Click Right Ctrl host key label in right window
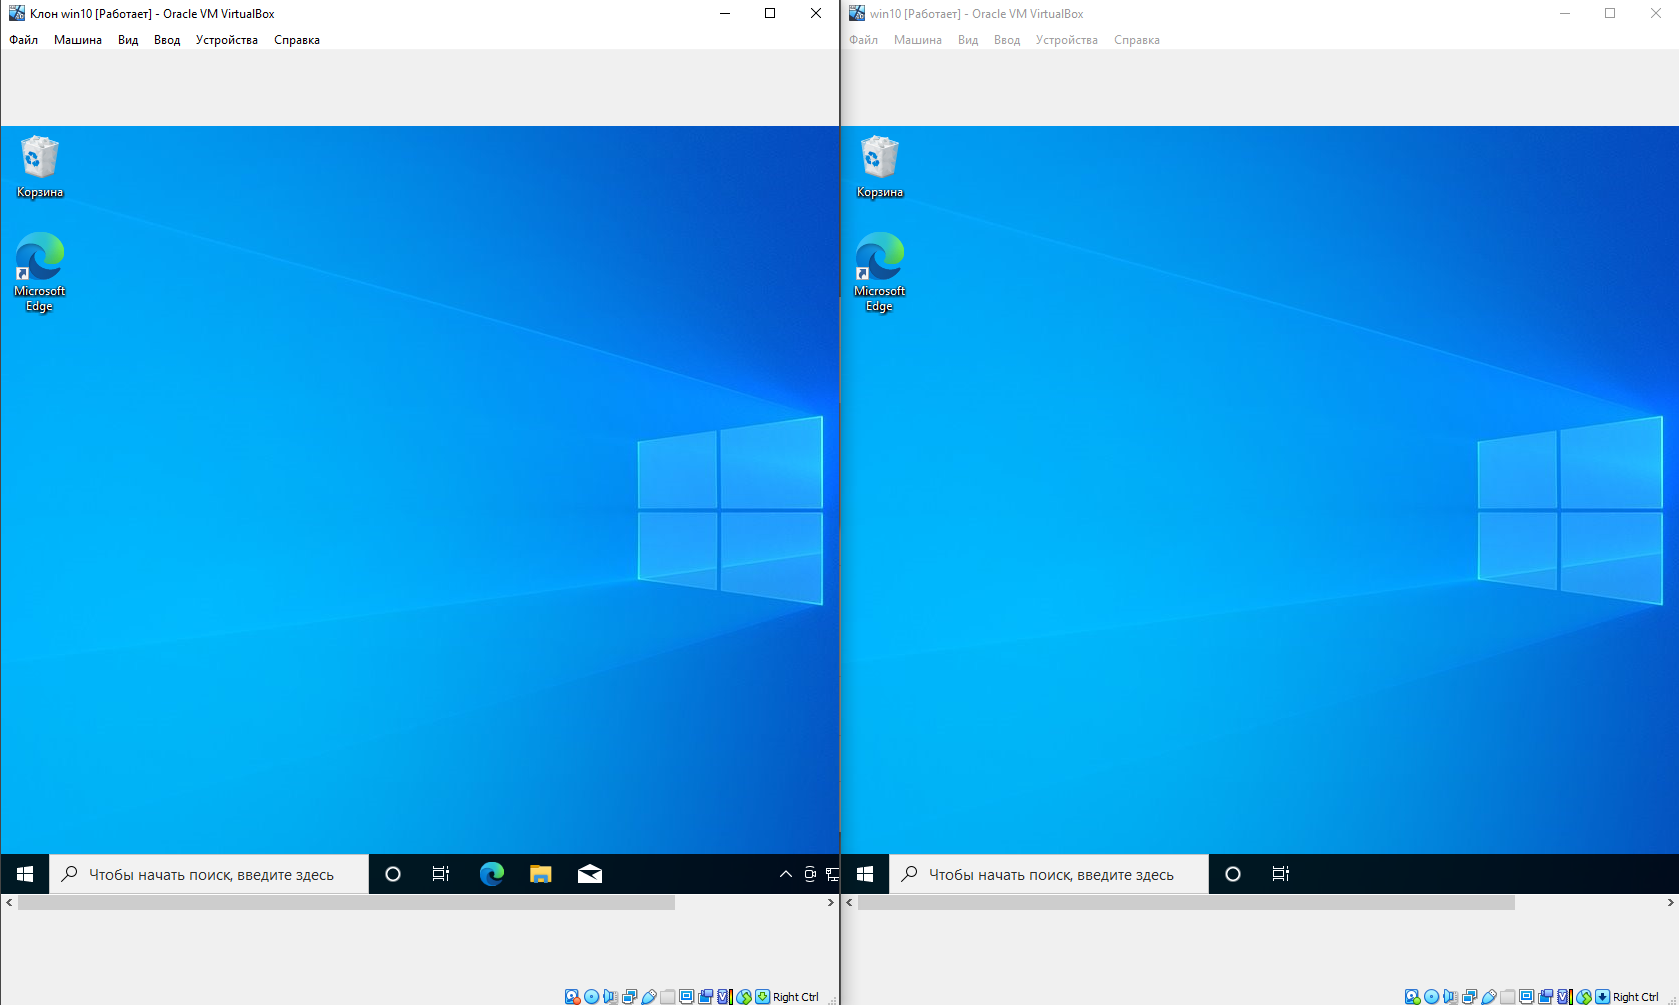Screen dimensions: 1679x1005 pyautogui.click(x=1636, y=997)
